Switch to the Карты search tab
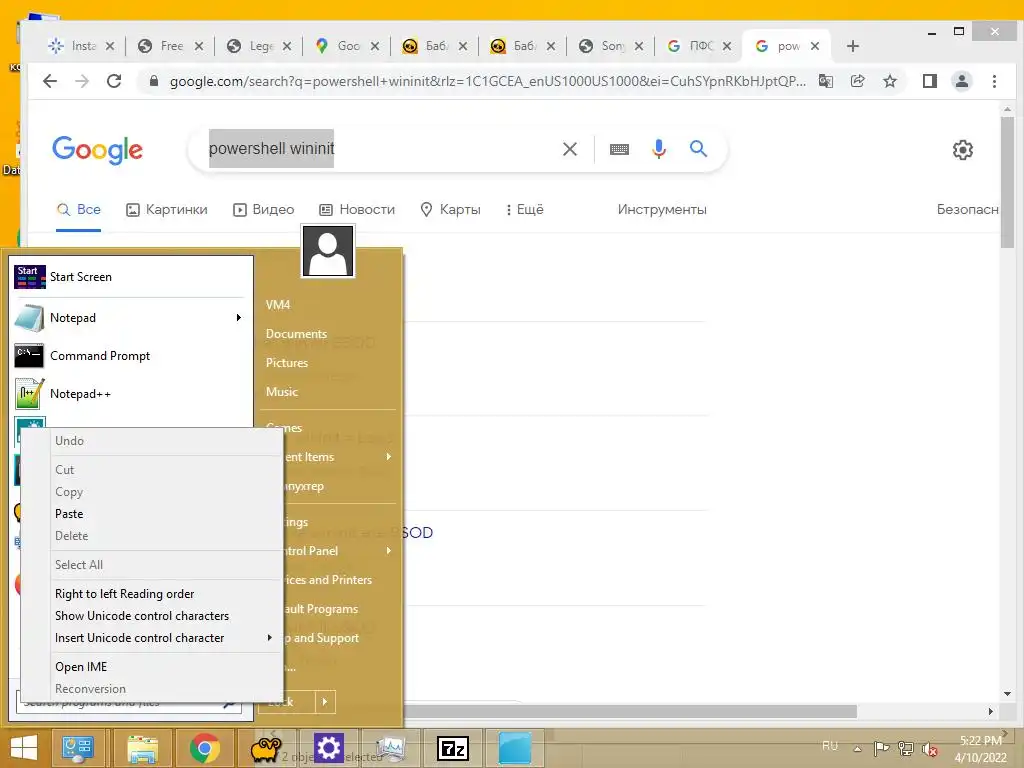The image size is (1024, 768). click(451, 210)
